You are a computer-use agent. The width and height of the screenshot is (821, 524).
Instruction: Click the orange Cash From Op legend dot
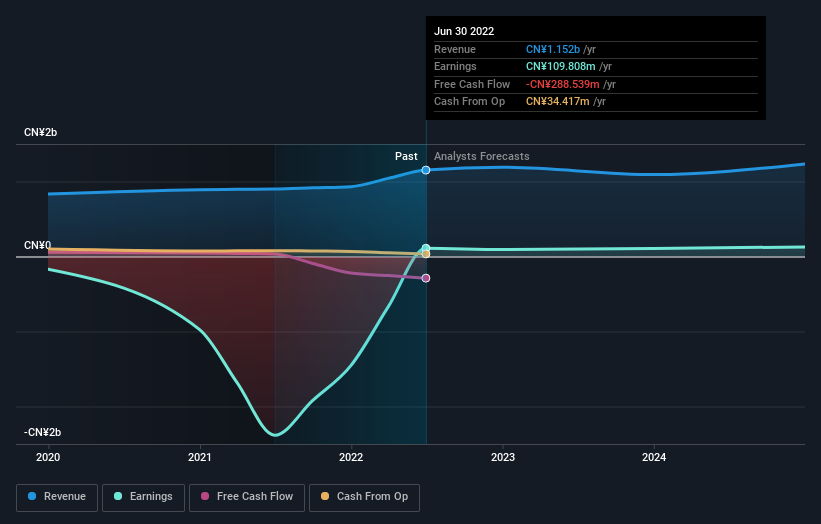325,496
